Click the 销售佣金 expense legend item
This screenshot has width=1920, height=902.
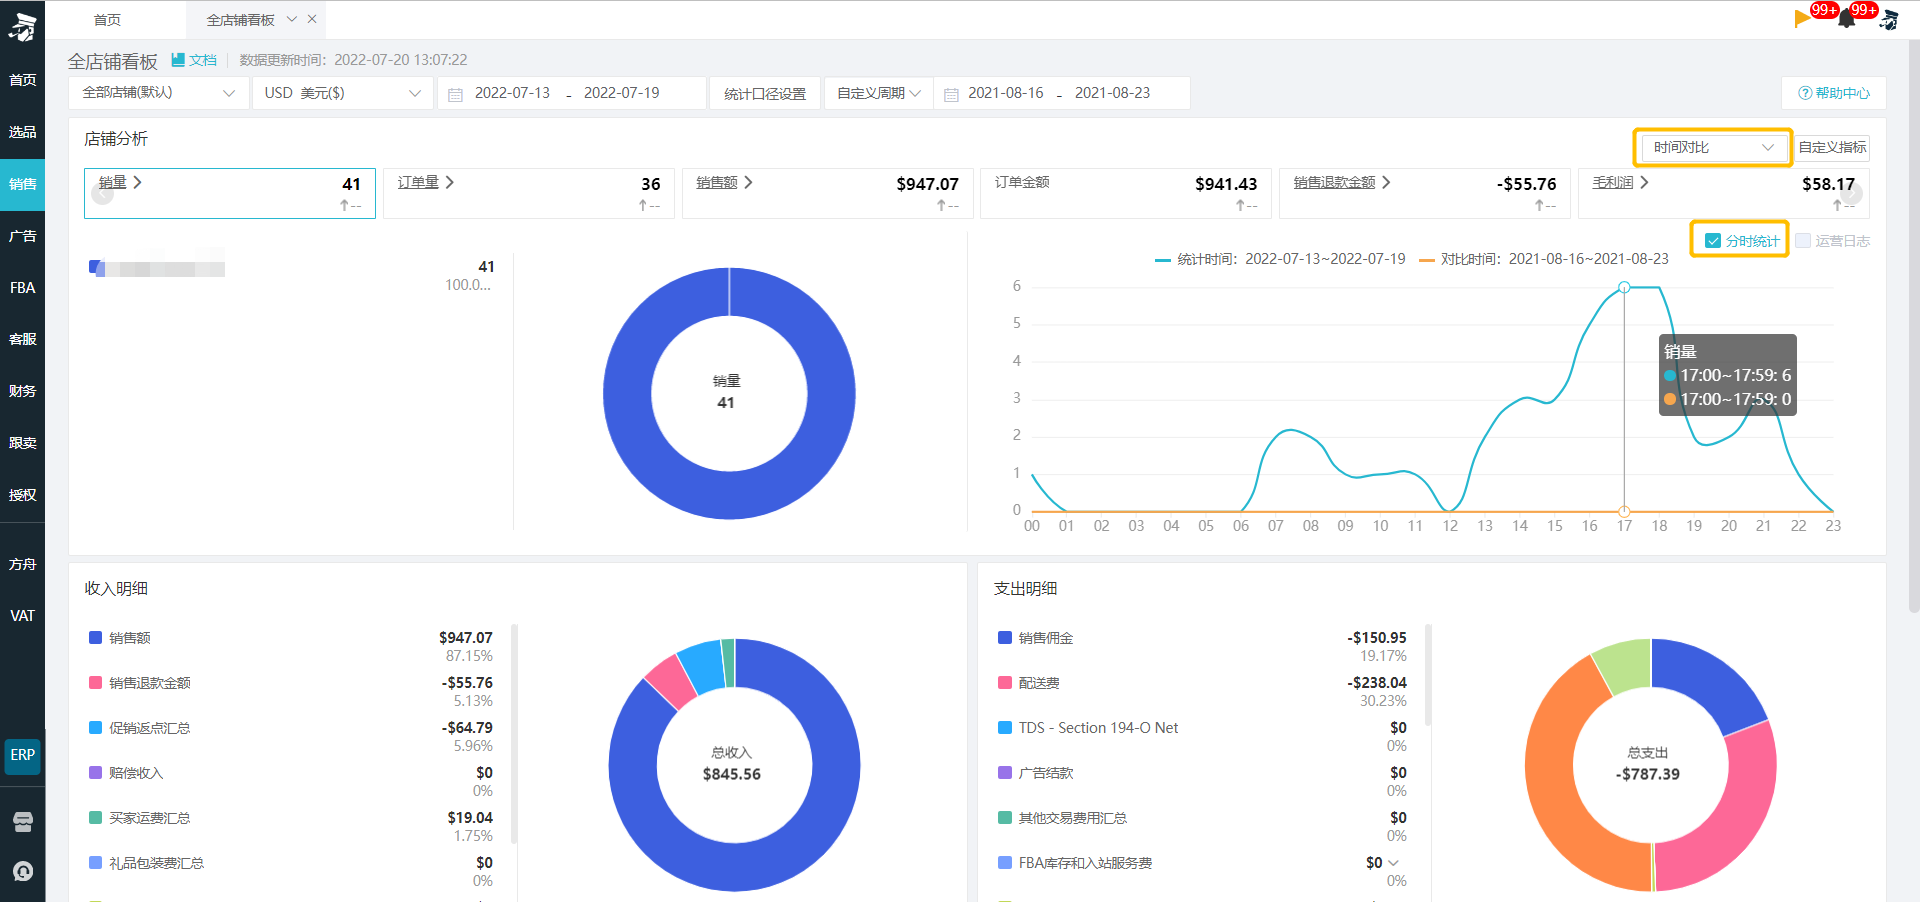click(1036, 638)
